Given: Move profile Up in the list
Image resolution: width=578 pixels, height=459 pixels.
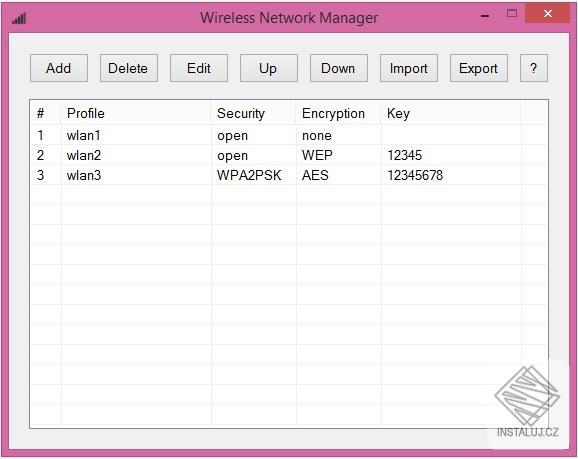Looking at the screenshot, I should coord(269,68).
